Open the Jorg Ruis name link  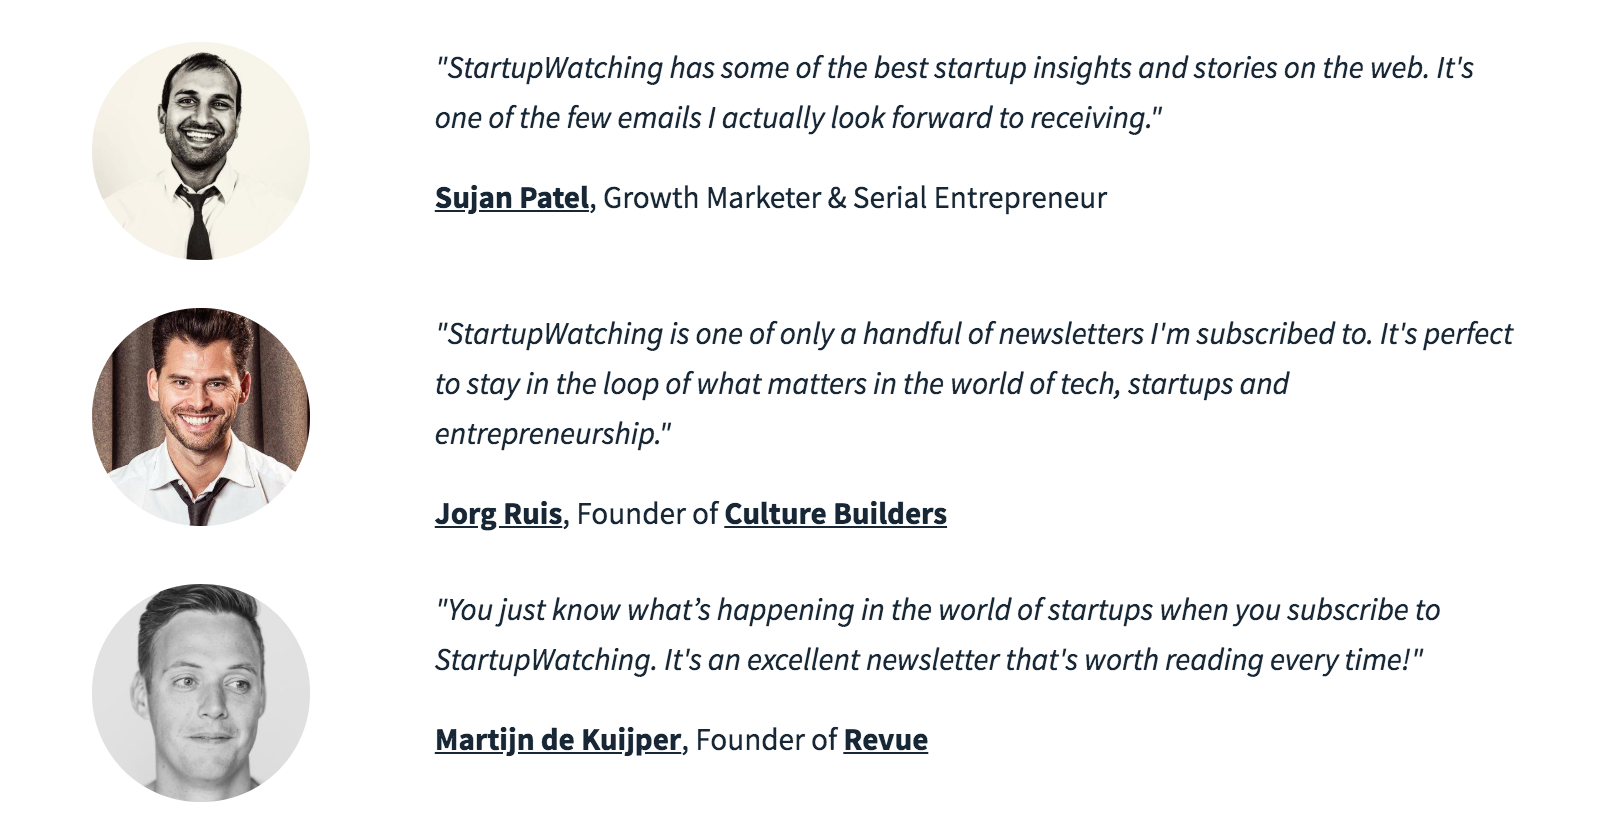pyautogui.click(x=498, y=514)
